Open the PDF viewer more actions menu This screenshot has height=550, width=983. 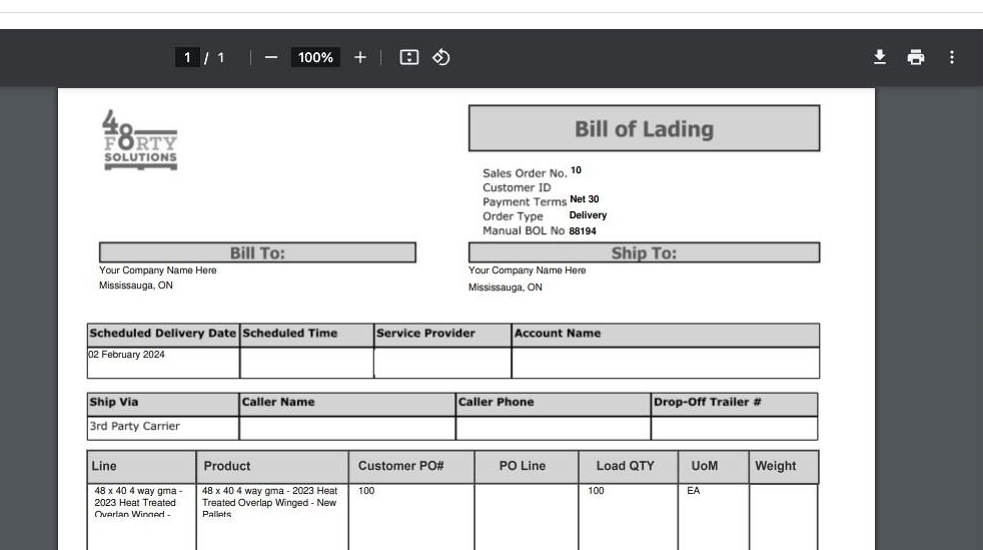pyautogui.click(x=952, y=57)
